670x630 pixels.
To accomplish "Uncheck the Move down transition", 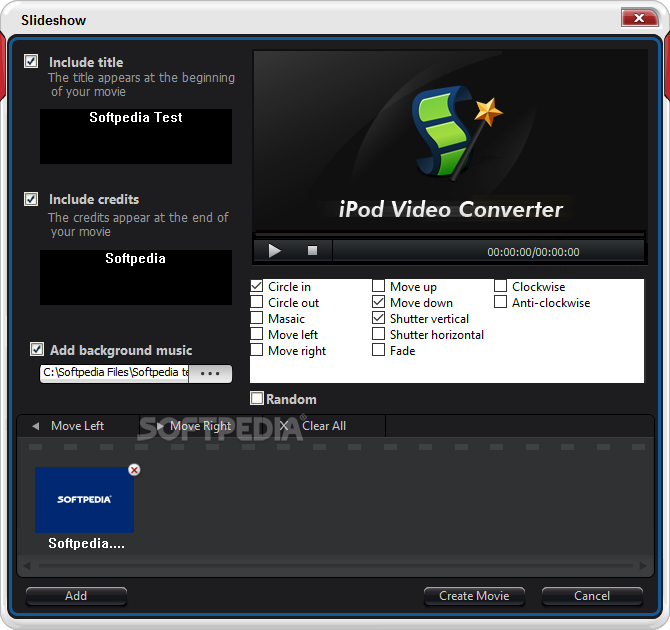I will [x=379, y=302].
